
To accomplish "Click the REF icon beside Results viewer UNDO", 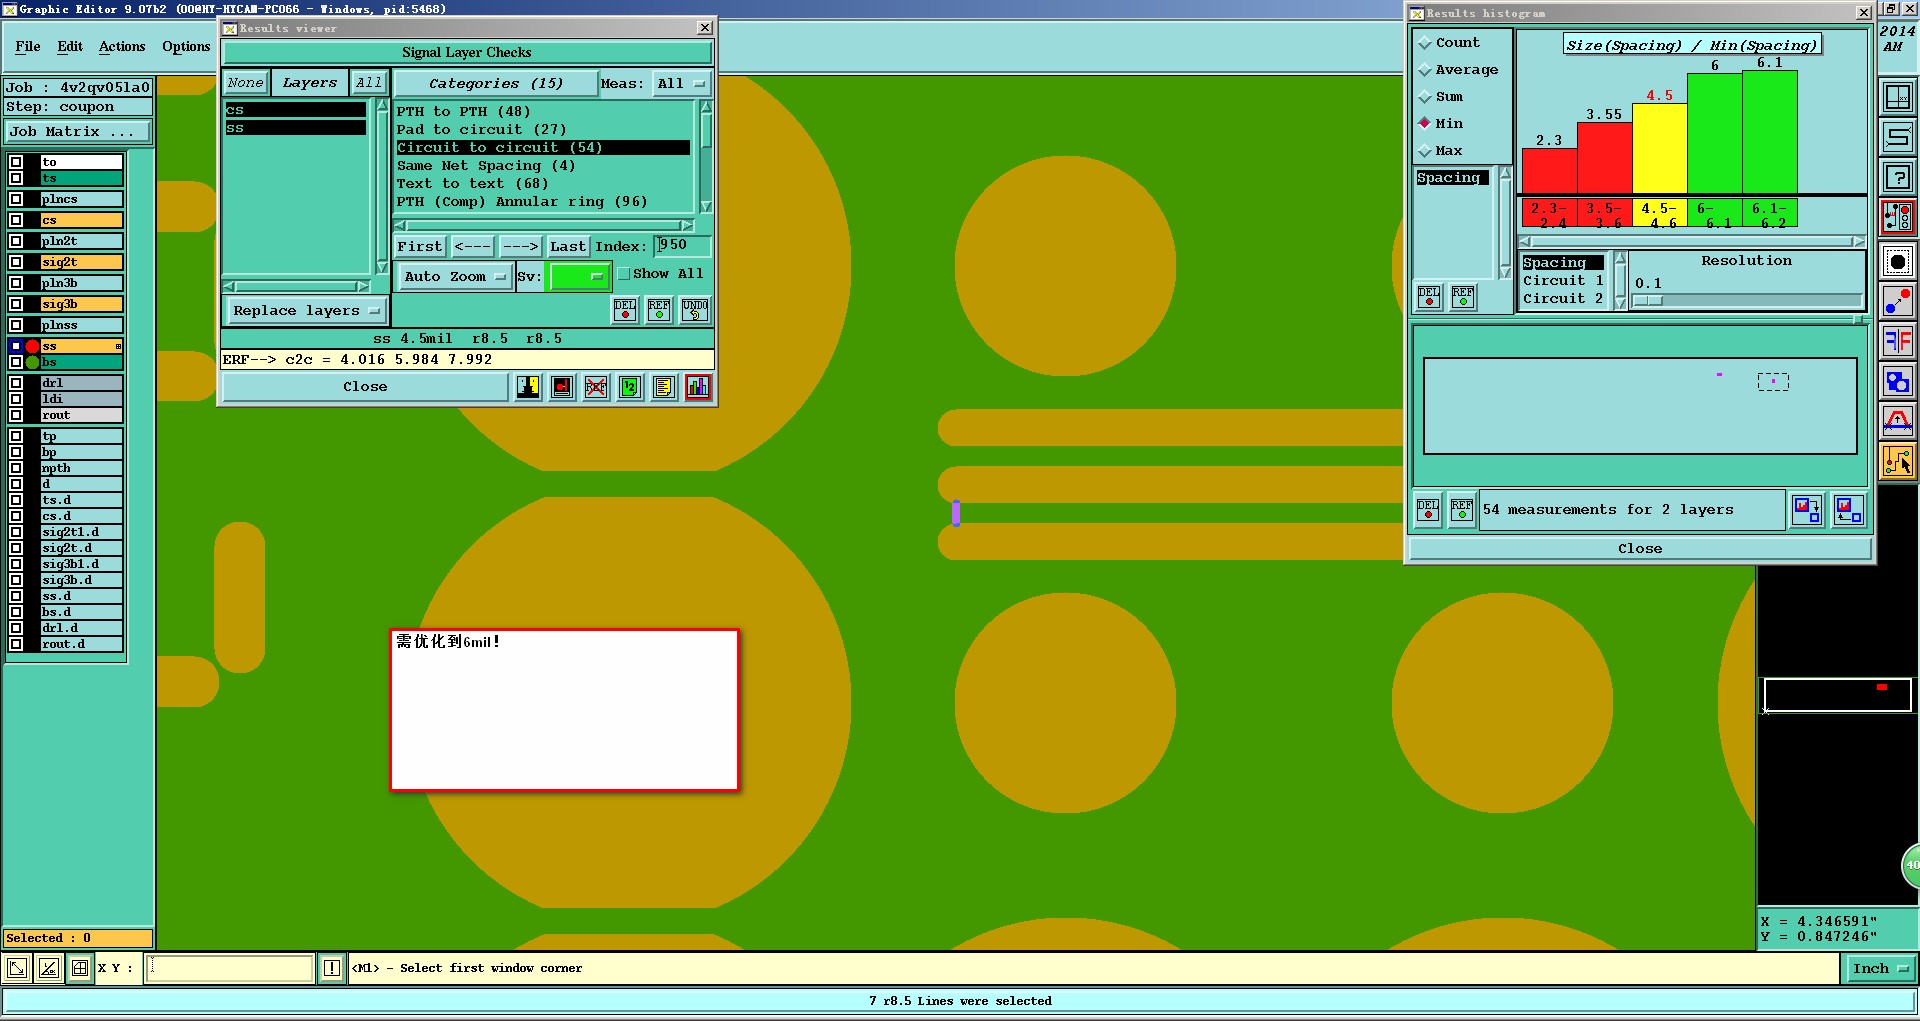I will 659,310.
